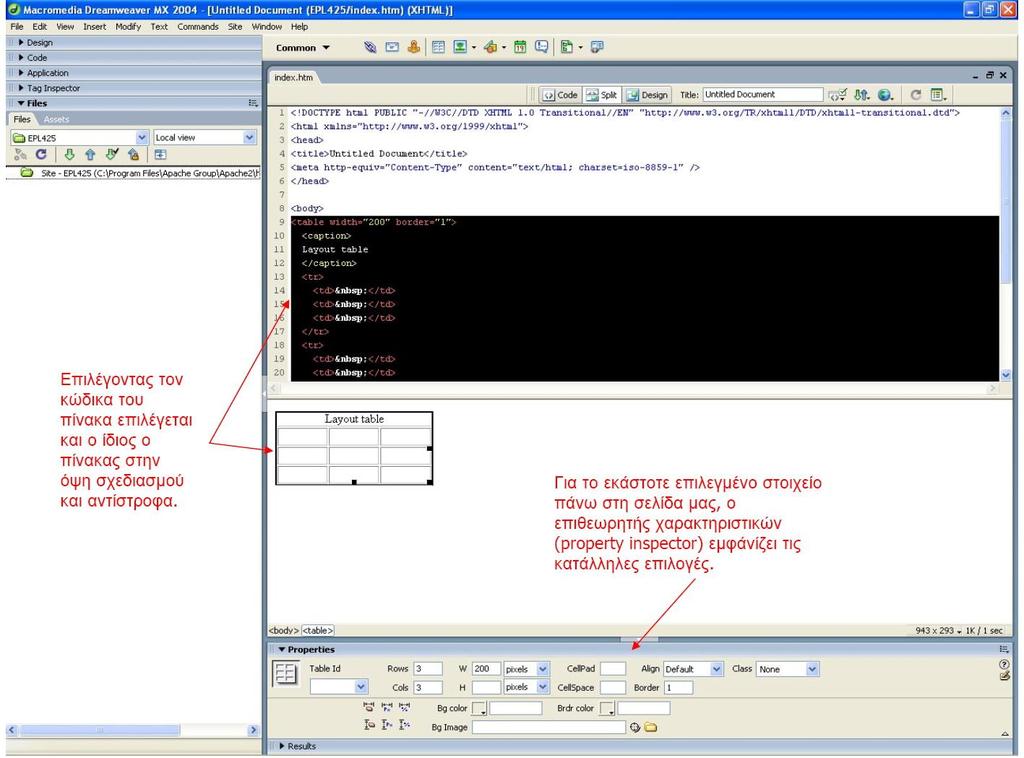Screen dimensions: 1024x758
Task: Click the Point to File target icon
Action: [x=635, y=727]
